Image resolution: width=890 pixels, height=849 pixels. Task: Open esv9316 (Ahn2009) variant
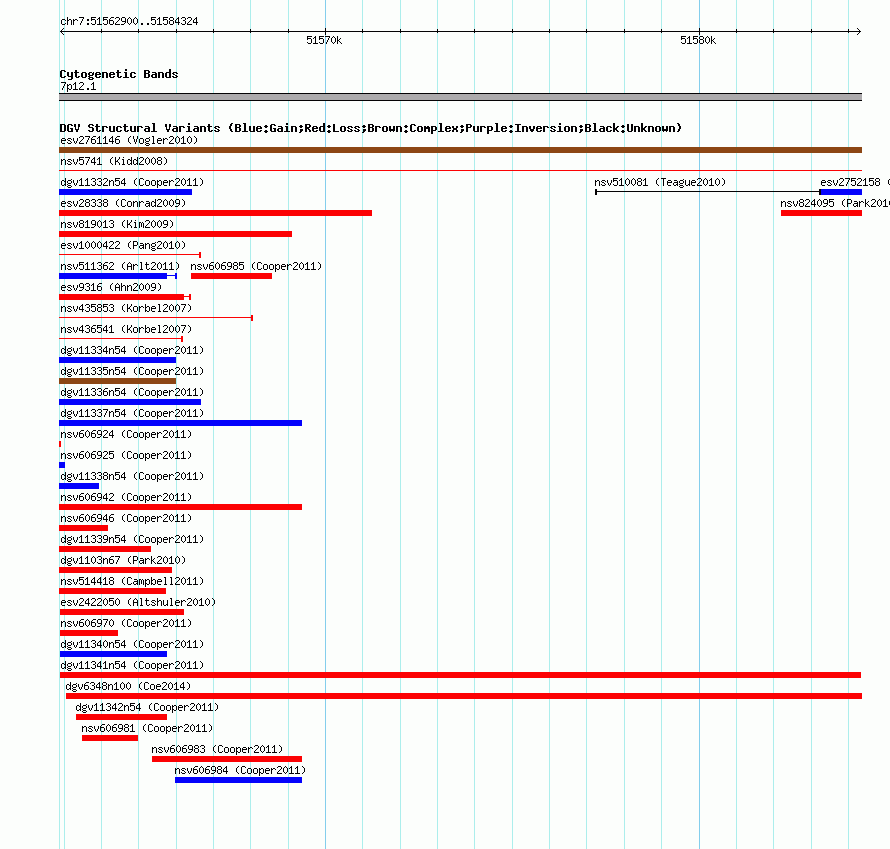pos(111,287)
